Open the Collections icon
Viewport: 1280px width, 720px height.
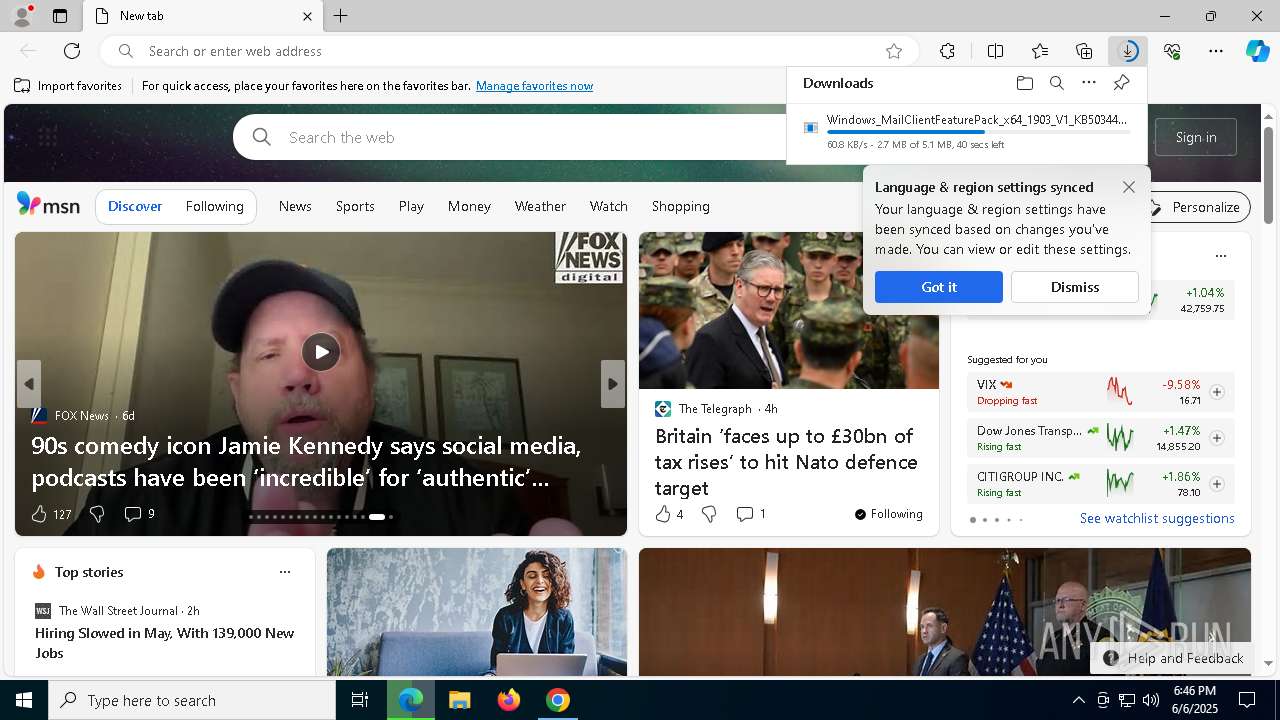(x=1084, y=51)
